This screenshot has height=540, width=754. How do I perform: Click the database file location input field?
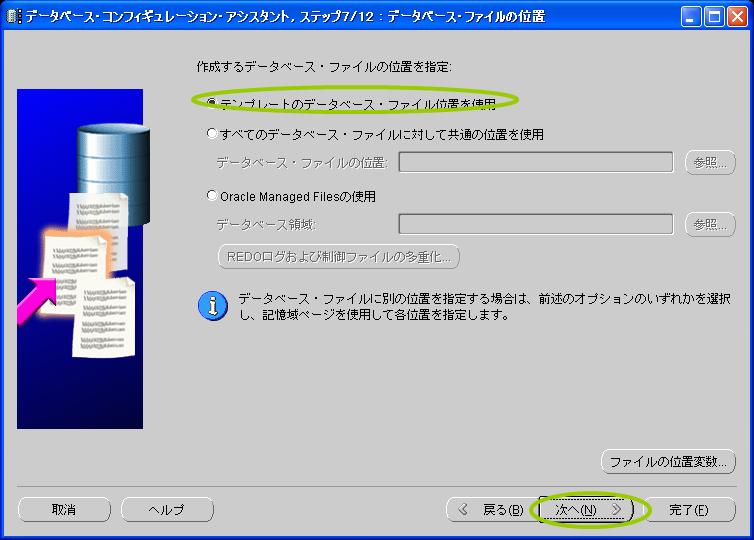click(536, 162)
